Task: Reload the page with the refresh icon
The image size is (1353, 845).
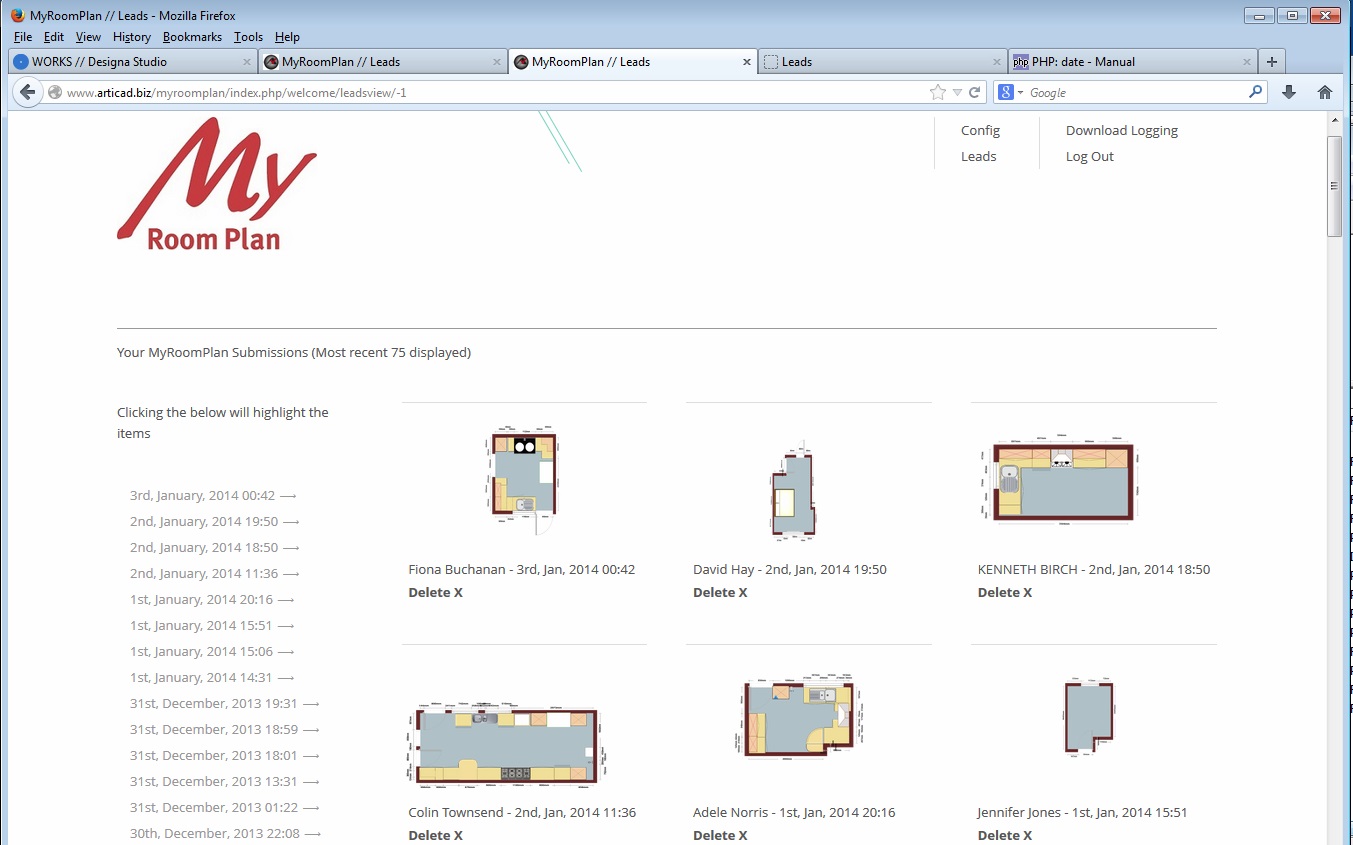Action: (x=974, y=92)
